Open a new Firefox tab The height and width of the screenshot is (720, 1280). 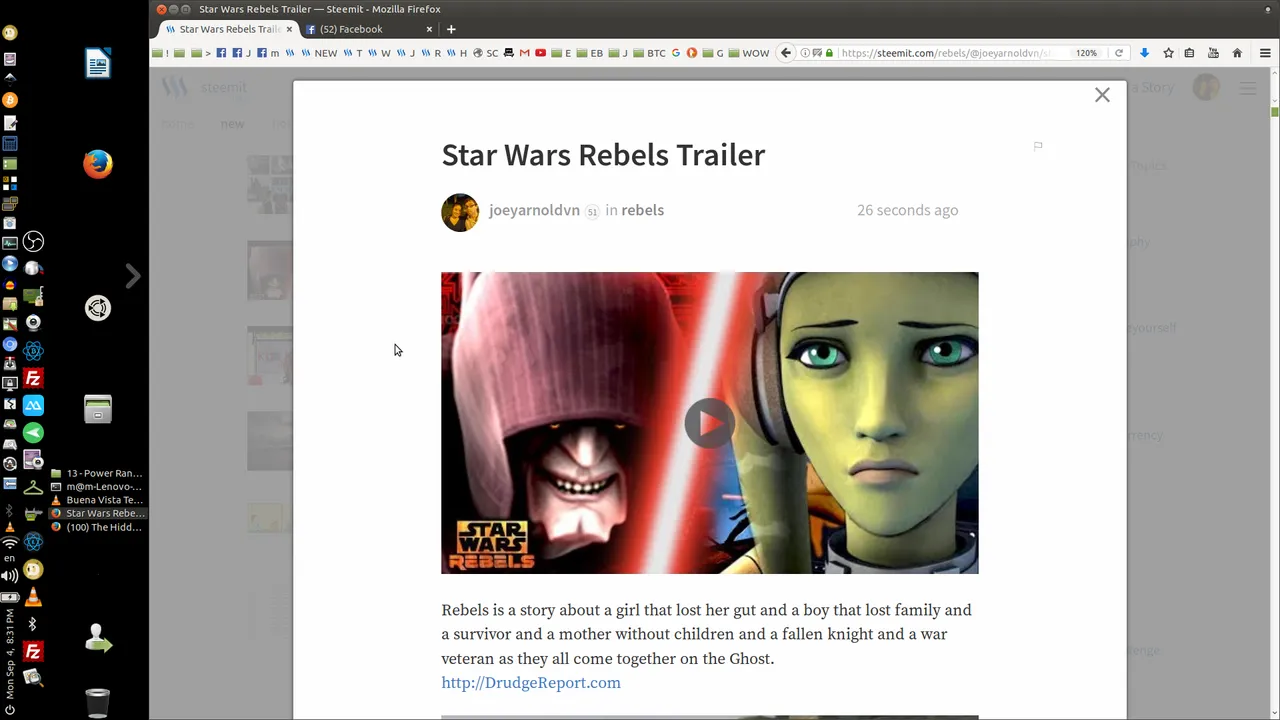click(x=451, y=29)
